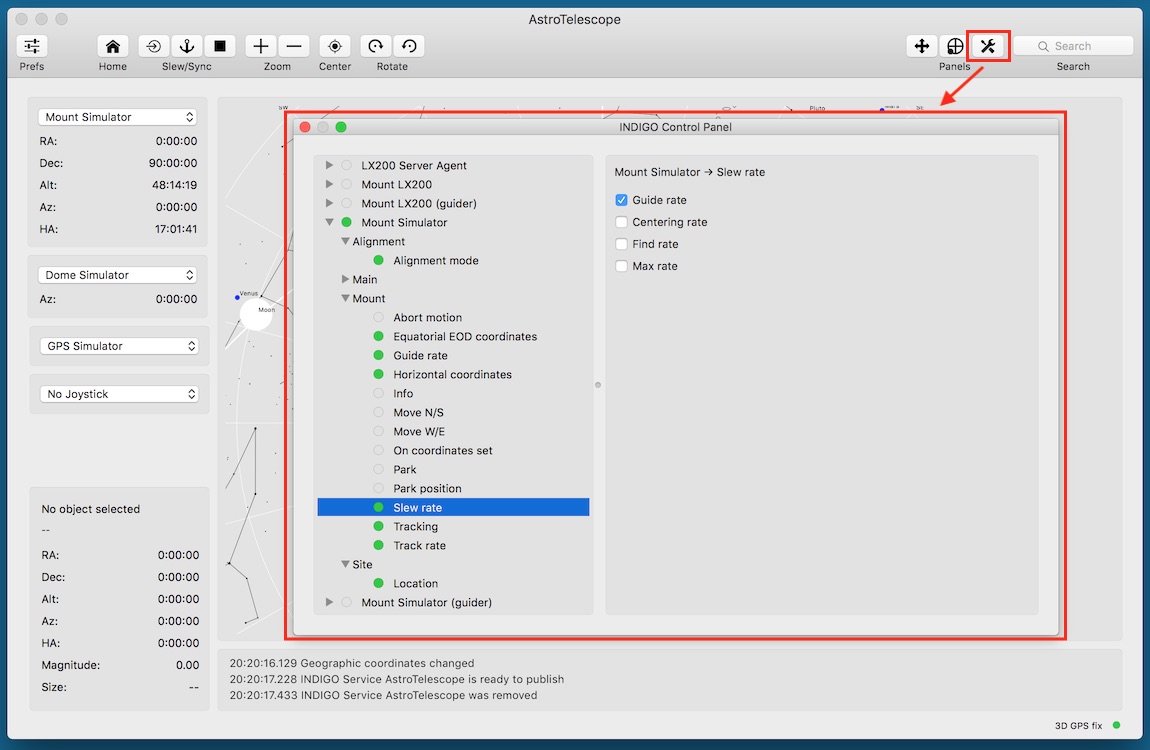Click the Center crosshair icon
1150x750 pixels.
pos(334,46)
